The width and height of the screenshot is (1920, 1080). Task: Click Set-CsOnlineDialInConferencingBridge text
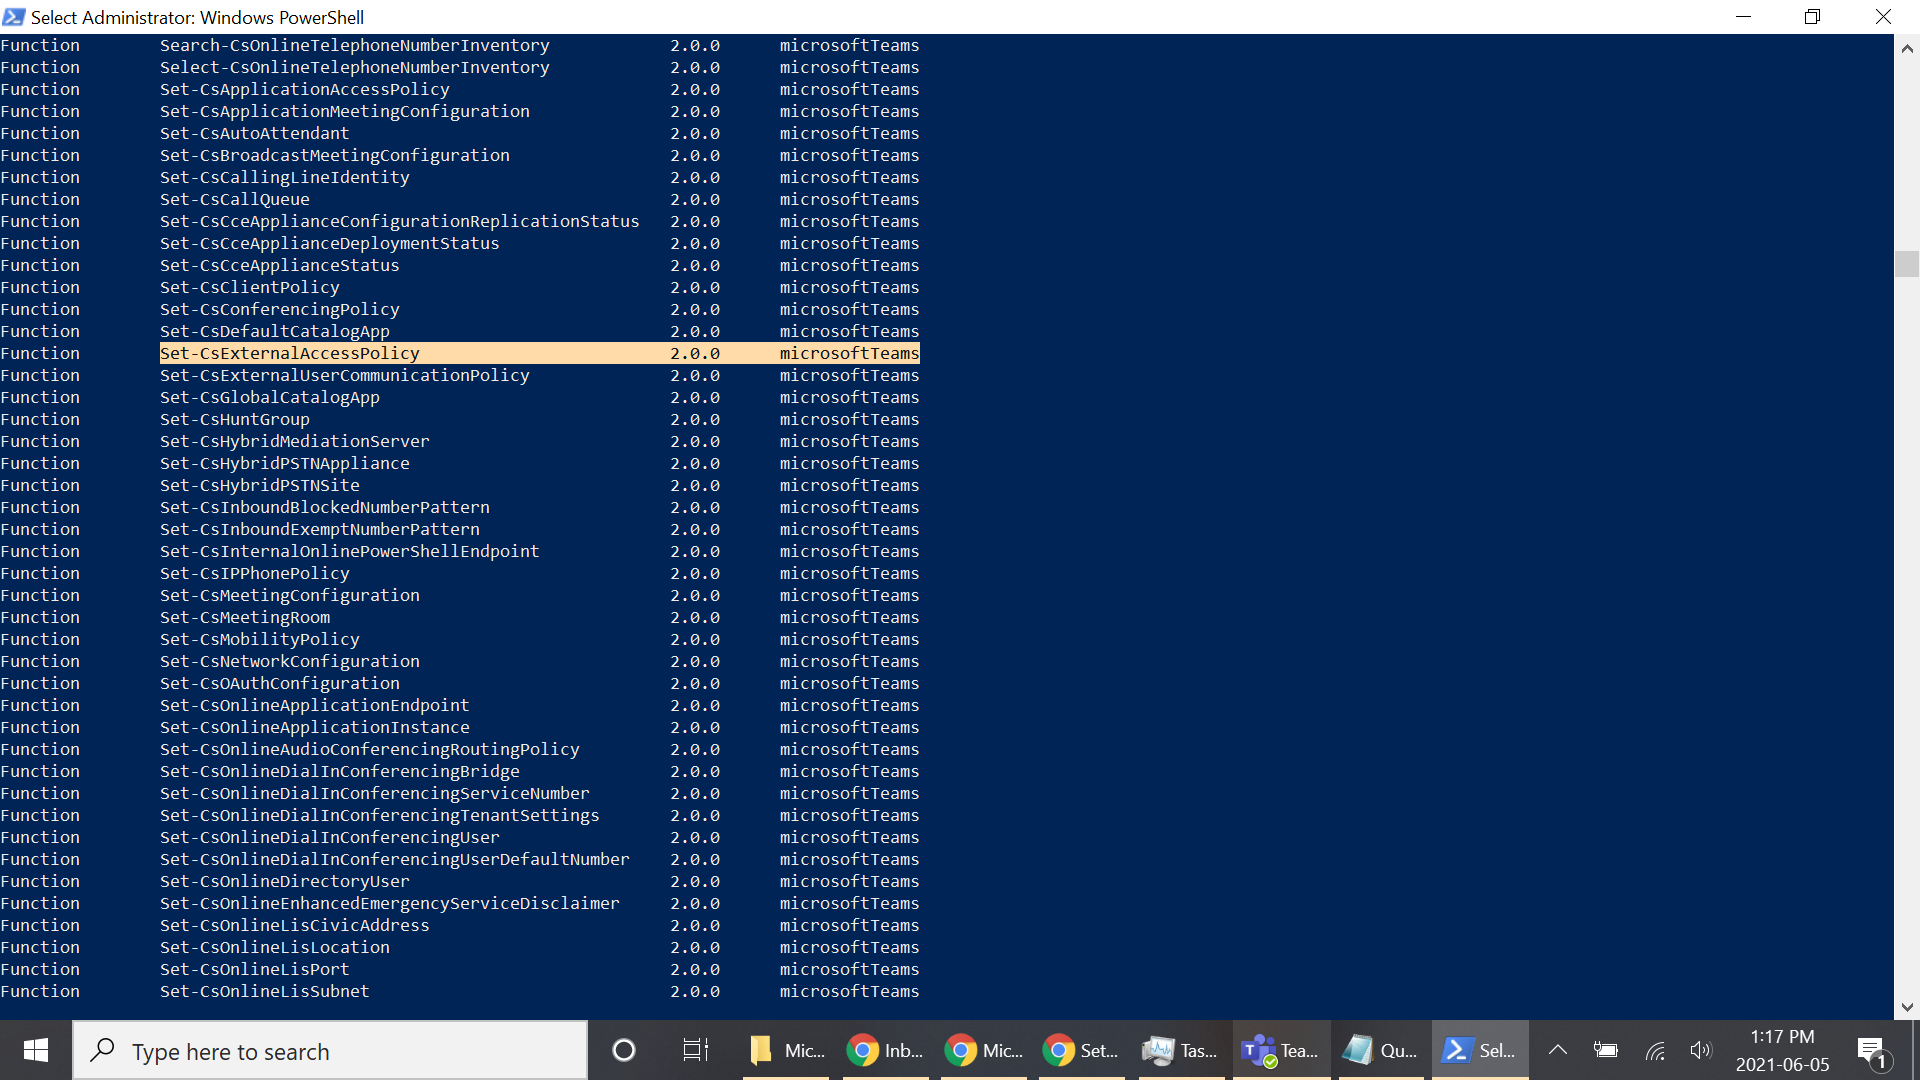pos(340,771)
